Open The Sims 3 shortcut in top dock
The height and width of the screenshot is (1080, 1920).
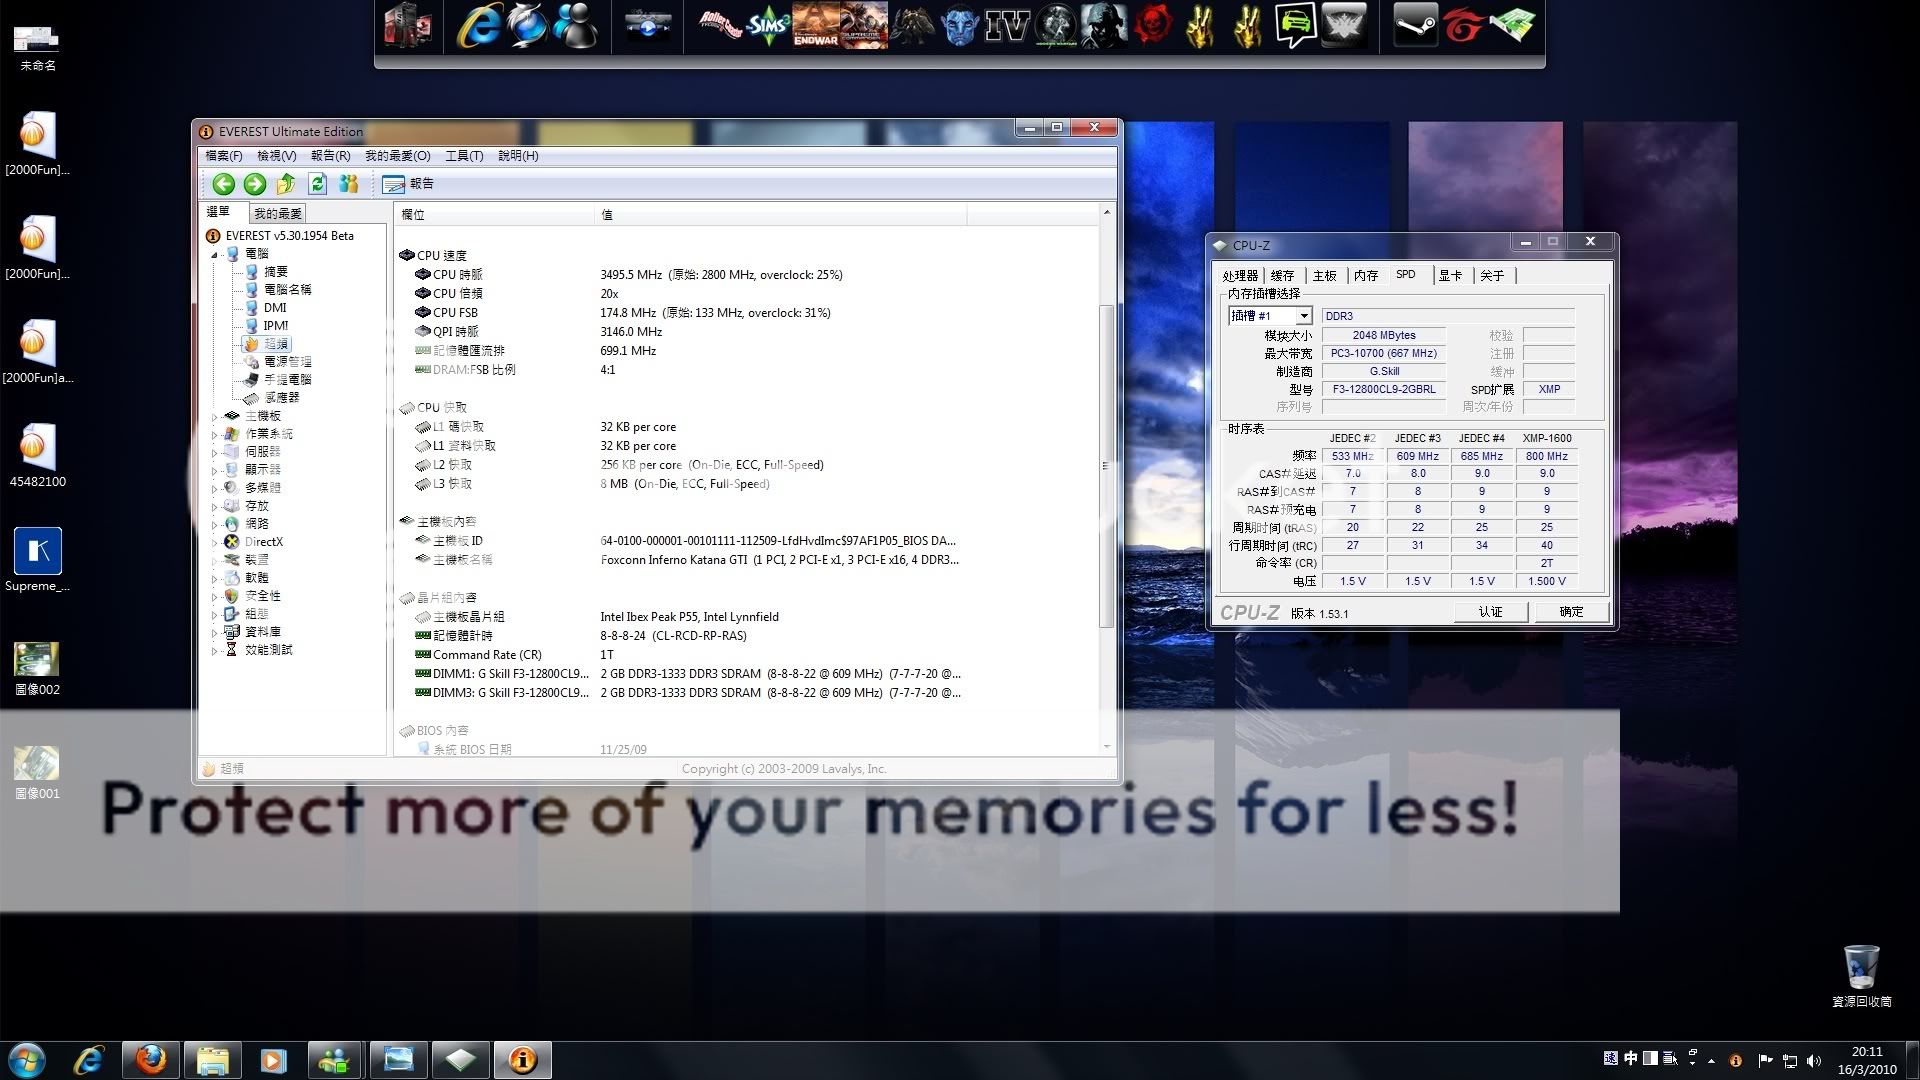[x=768, y=26]
